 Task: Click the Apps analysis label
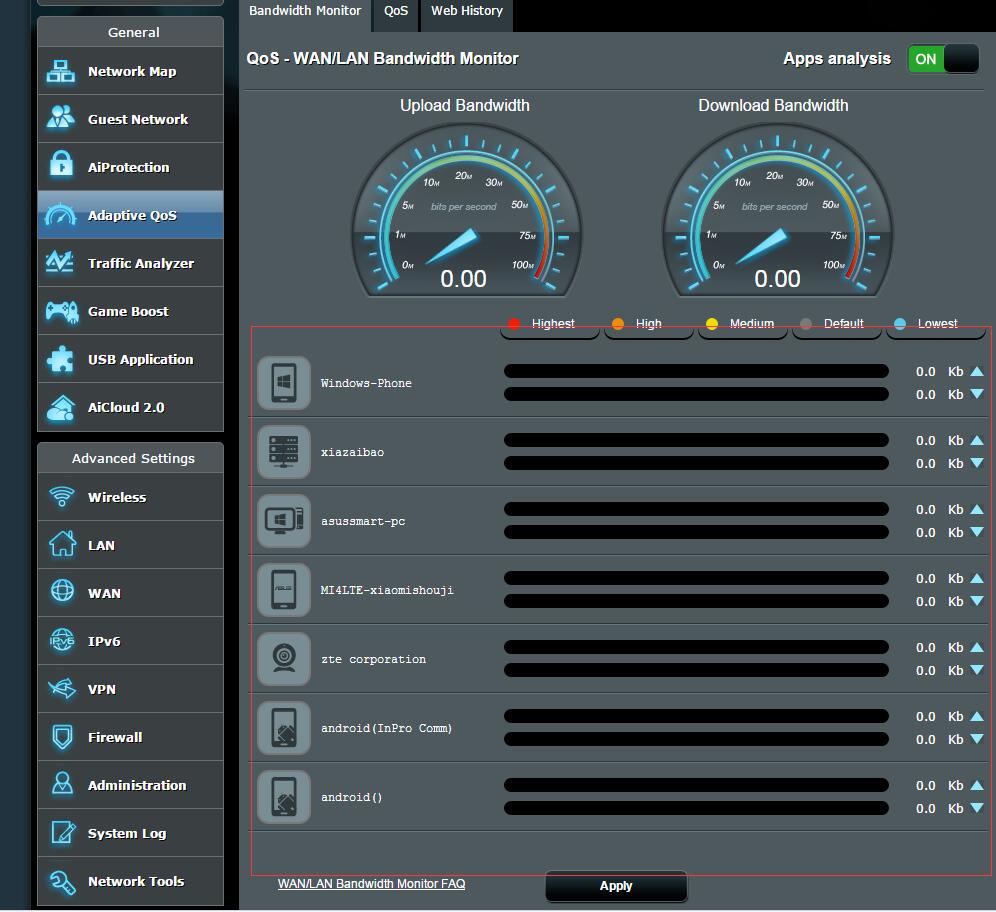837,58
